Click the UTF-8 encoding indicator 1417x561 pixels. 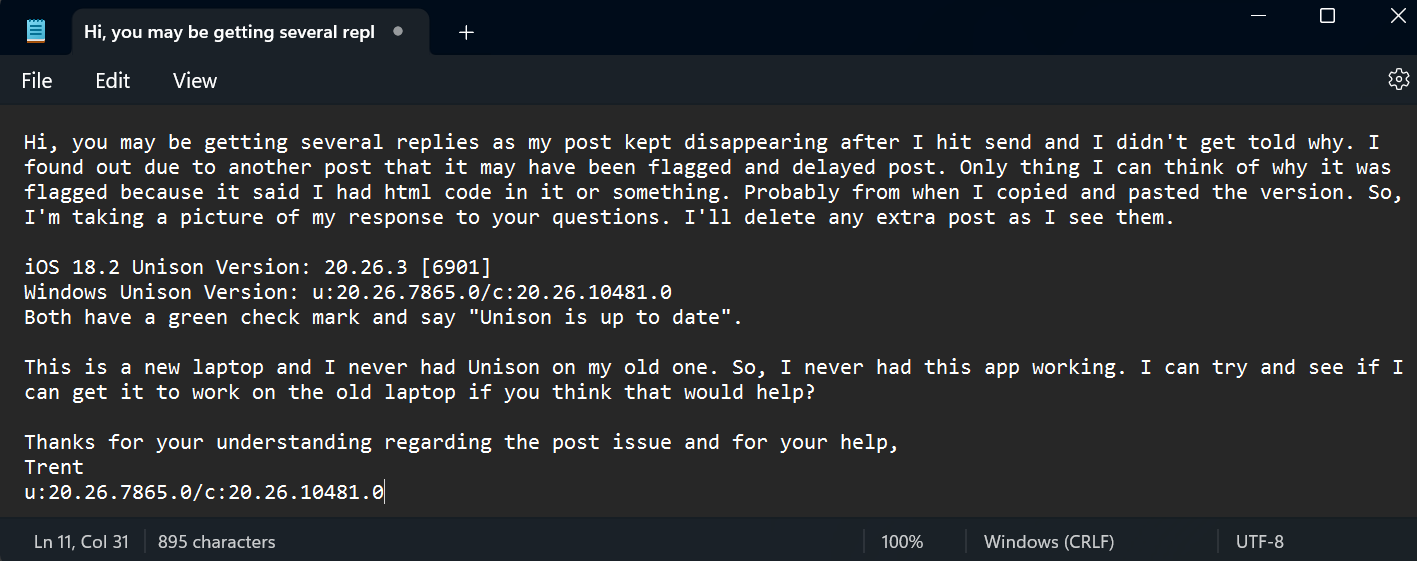coord(1260,542)
